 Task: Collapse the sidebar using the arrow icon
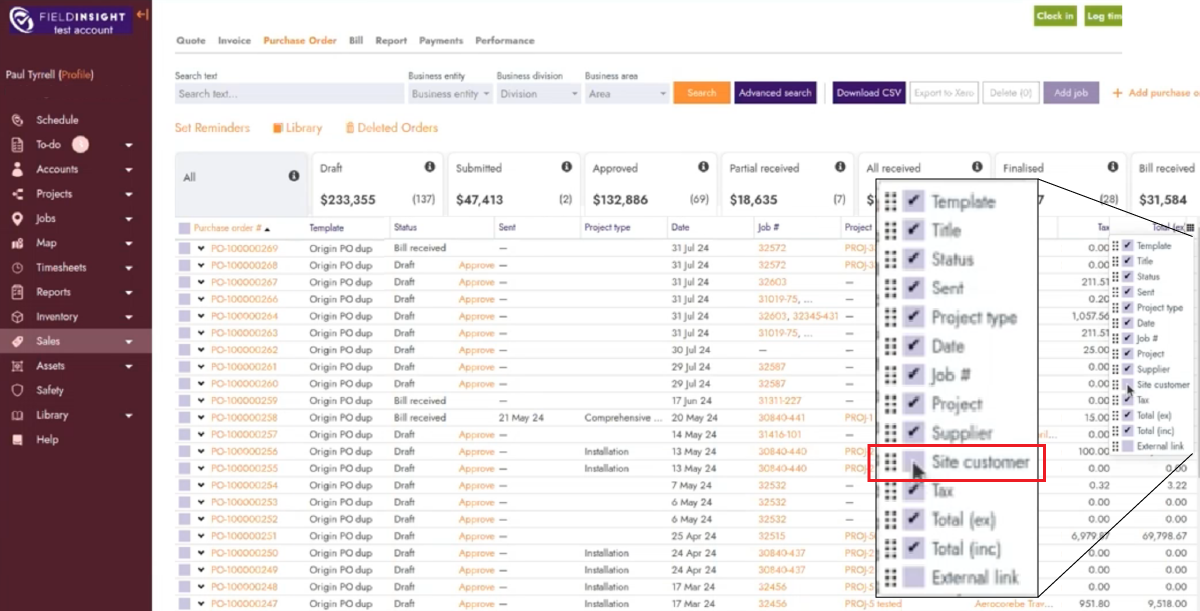(x=142, y=15)
